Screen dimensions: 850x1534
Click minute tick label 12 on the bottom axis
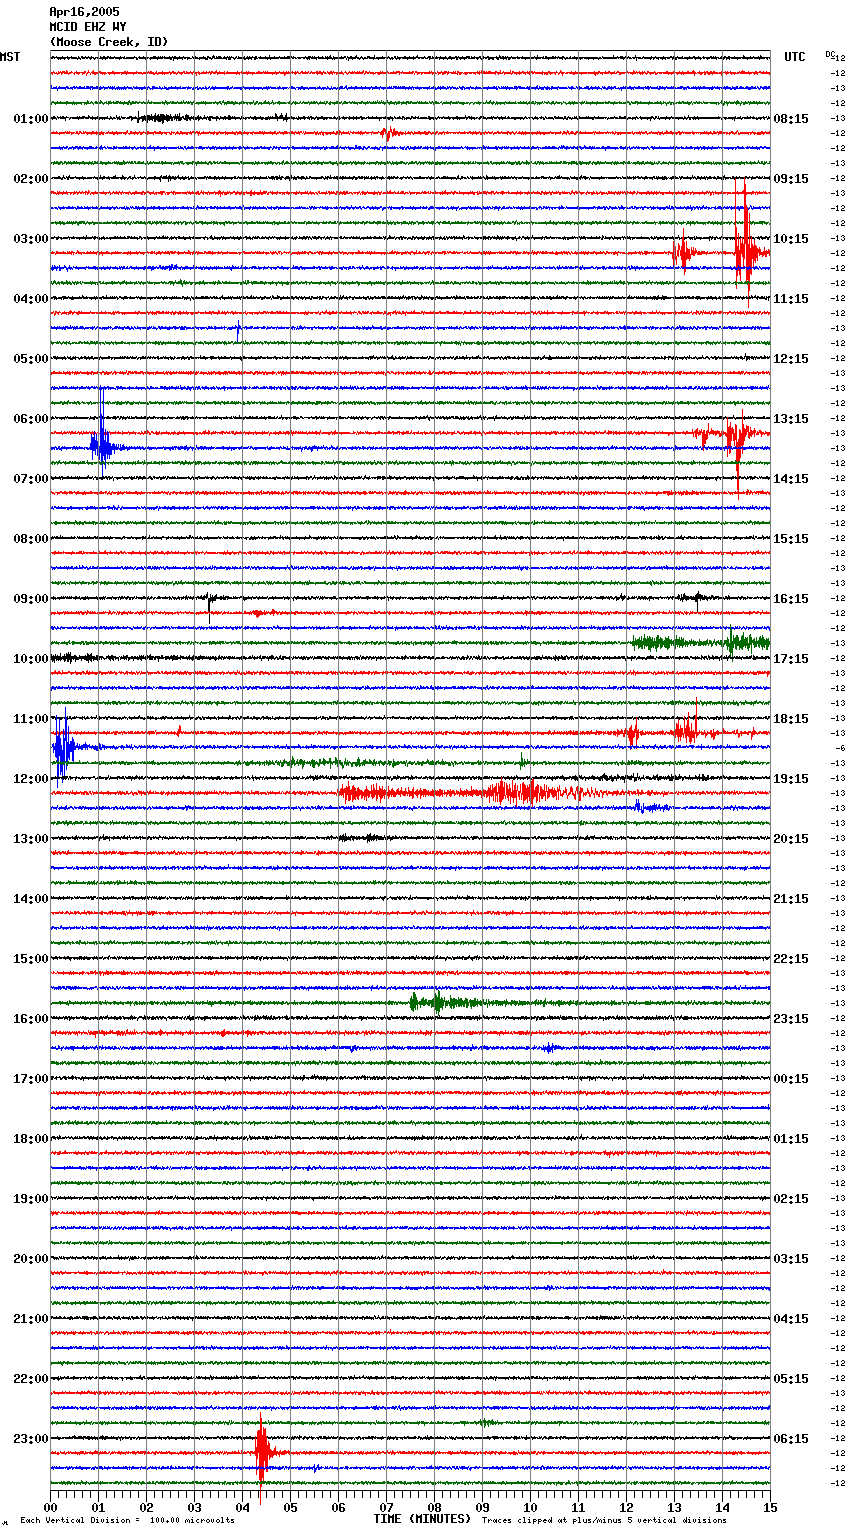coord(626,1508)
